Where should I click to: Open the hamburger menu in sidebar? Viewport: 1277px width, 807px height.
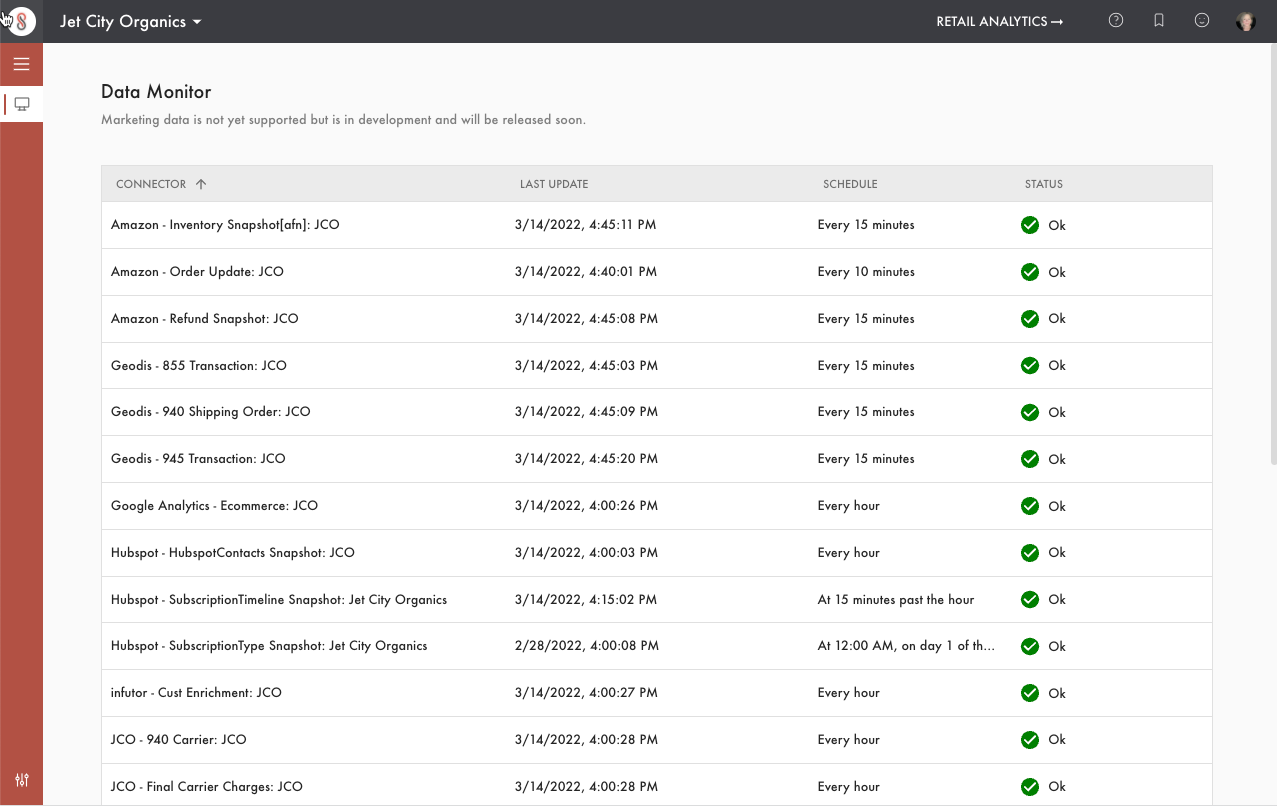pos(21,64)
